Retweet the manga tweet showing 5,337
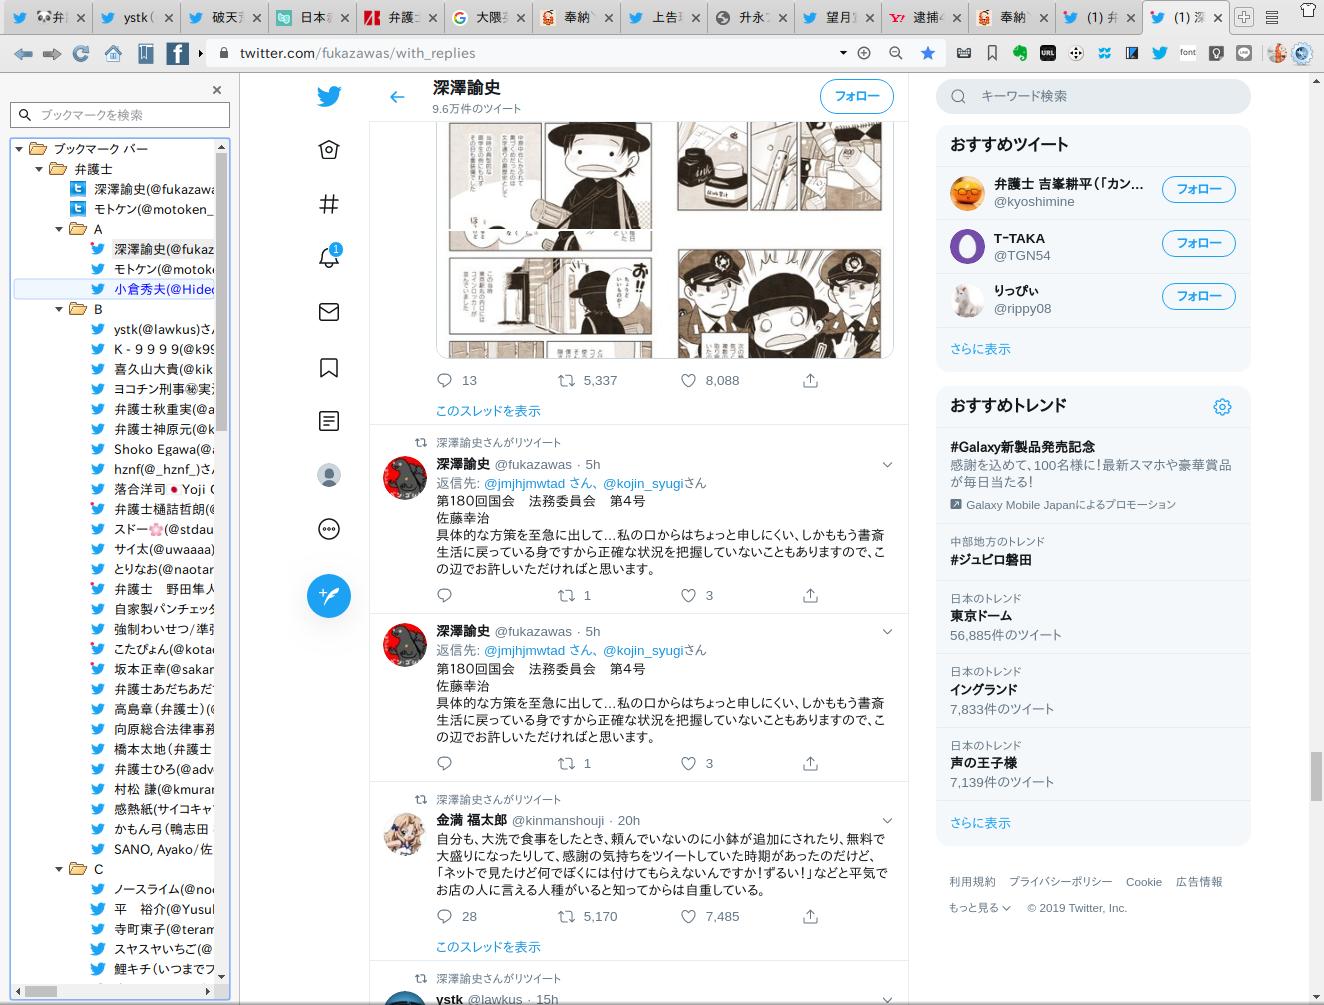 click(x=566, y=380)
